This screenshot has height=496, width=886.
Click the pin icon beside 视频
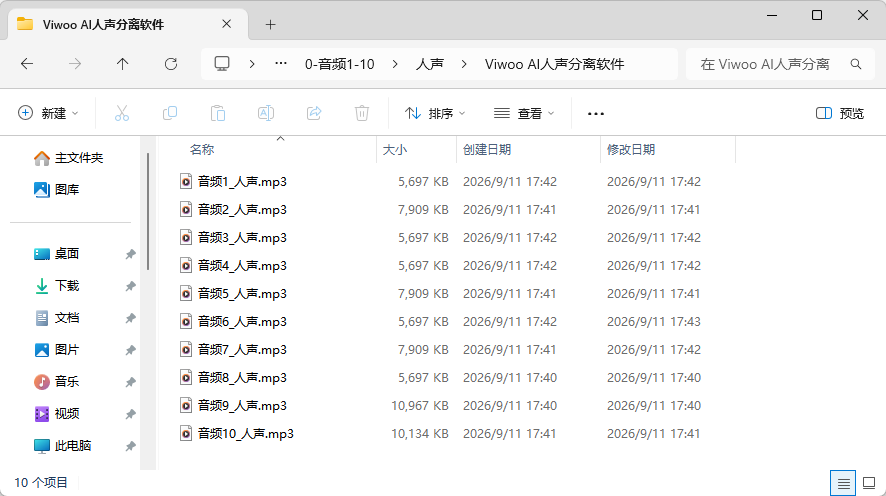tap(131, 414)
